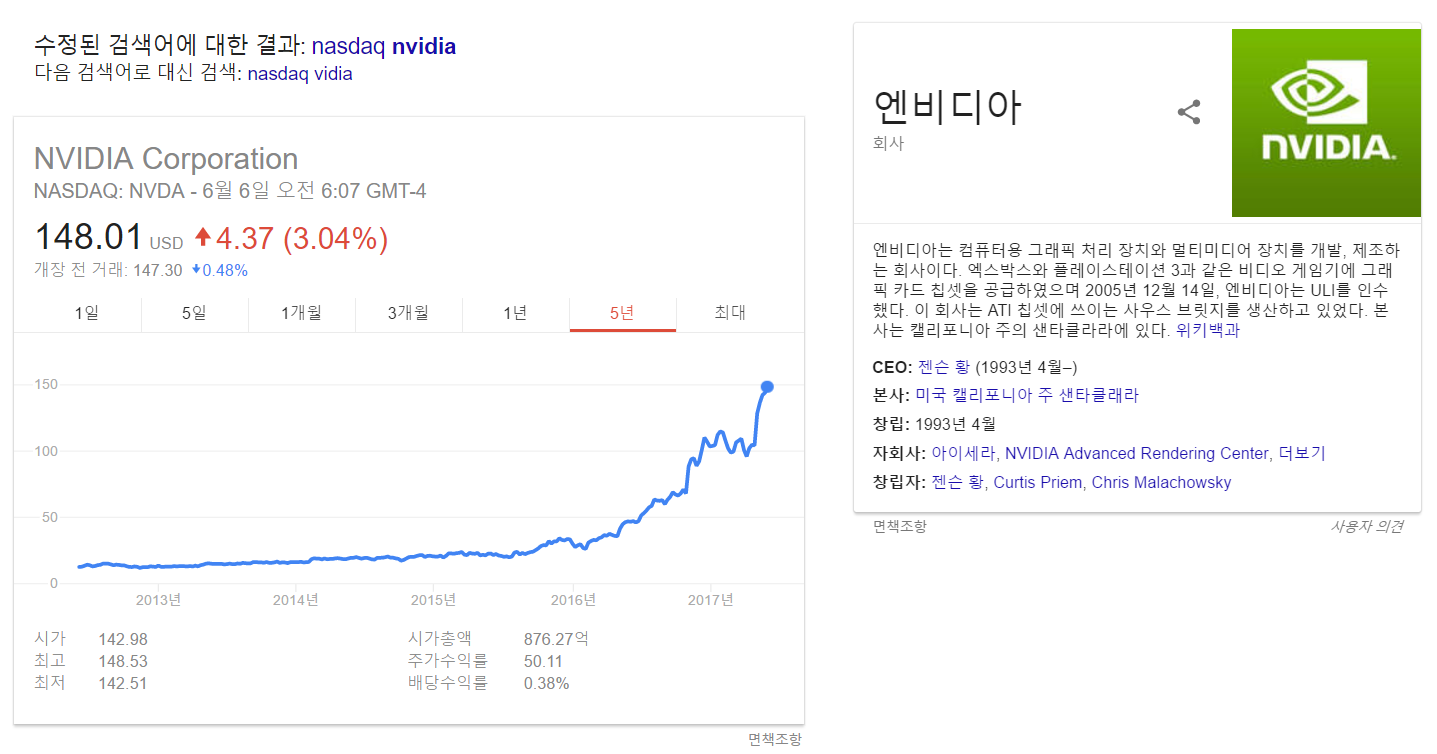Show the 최대 chart range
1437x754 pixels.
tap(730, 313)
